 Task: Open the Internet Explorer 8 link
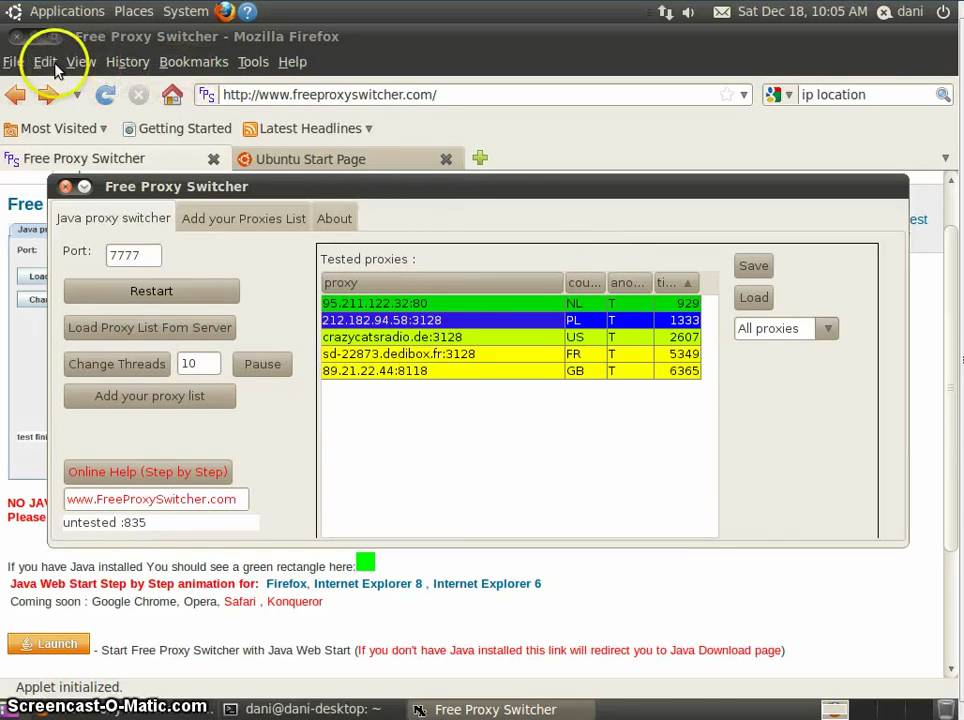(368, 584)
